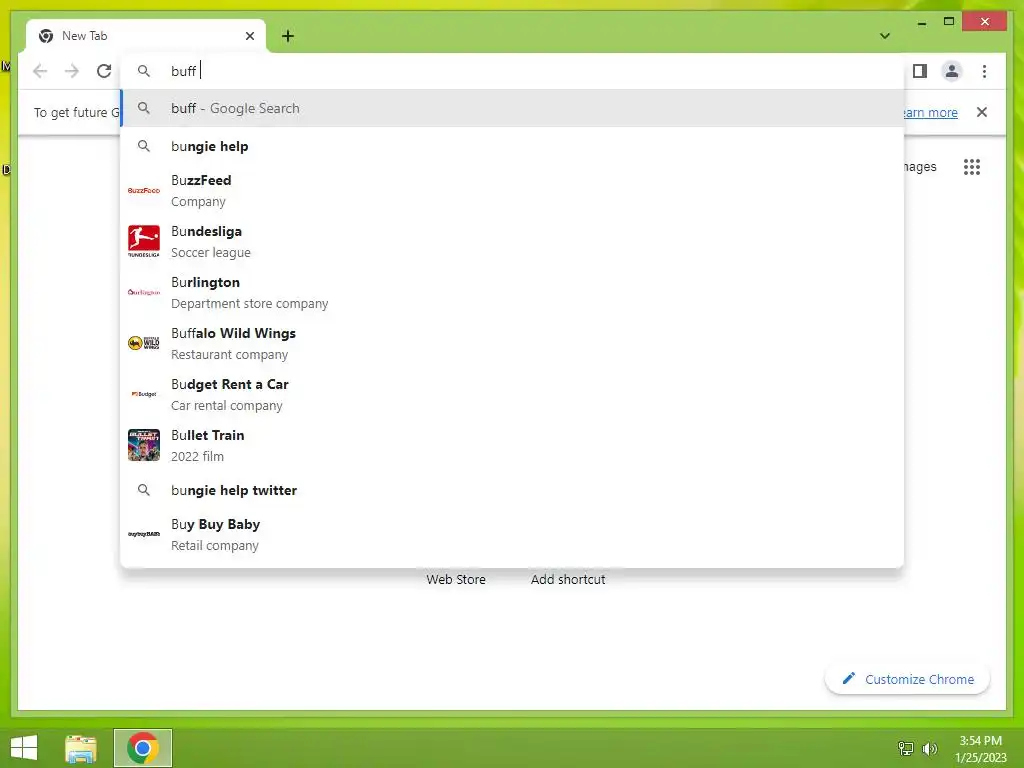1024x768 pixels.
Task: Reload the page with the refresh icon
Action: (x=104, y=71)
